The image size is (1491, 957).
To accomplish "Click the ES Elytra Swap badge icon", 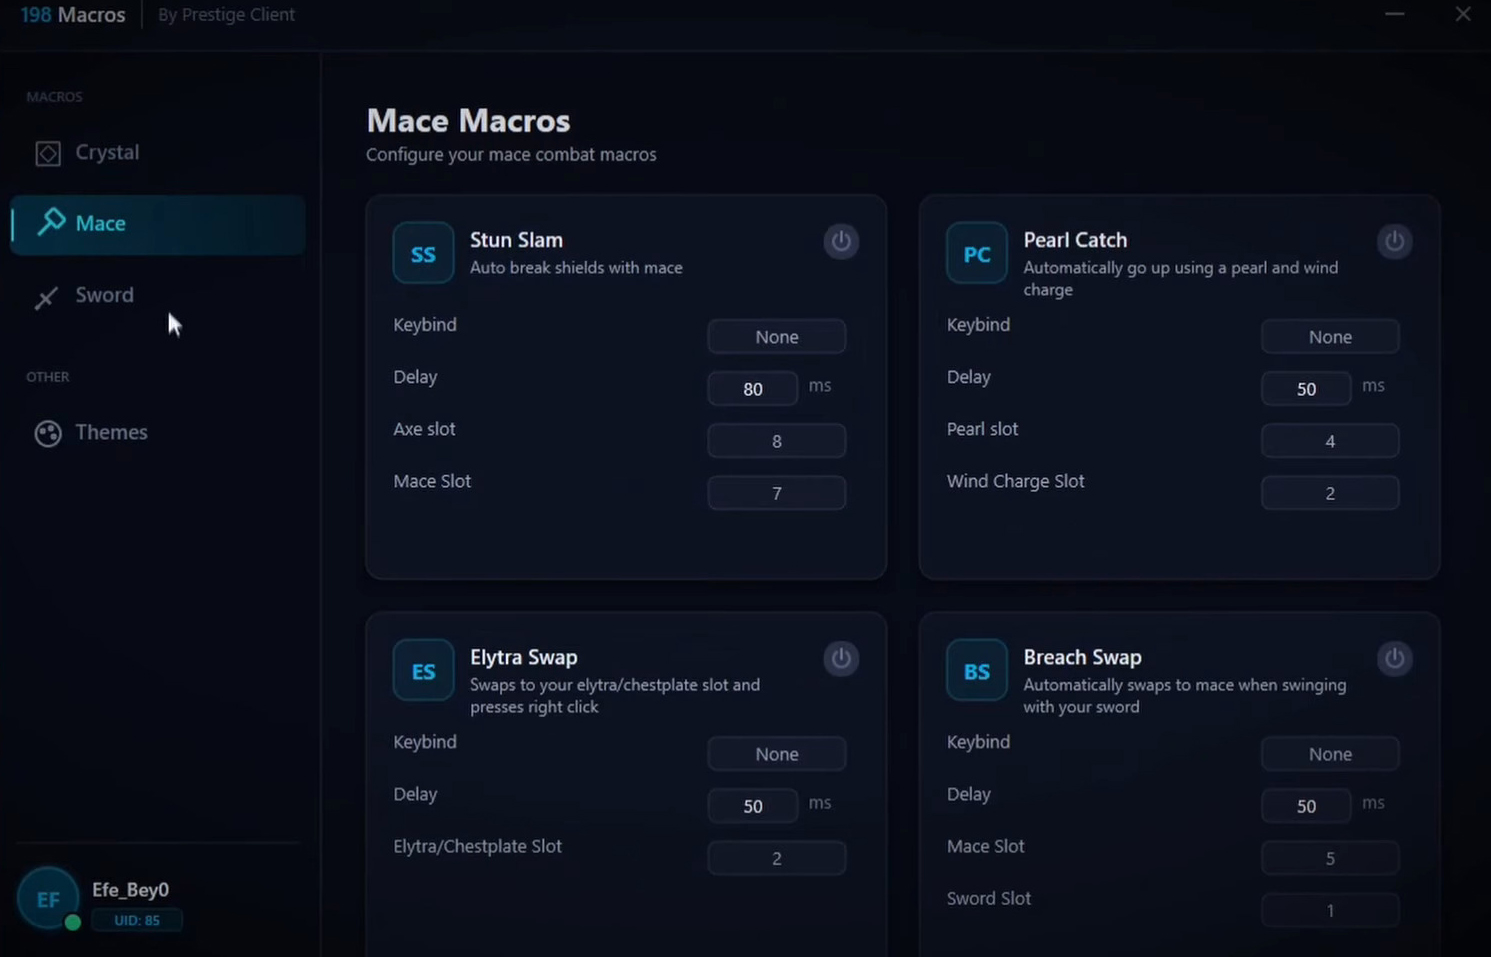I will [422, 670].
